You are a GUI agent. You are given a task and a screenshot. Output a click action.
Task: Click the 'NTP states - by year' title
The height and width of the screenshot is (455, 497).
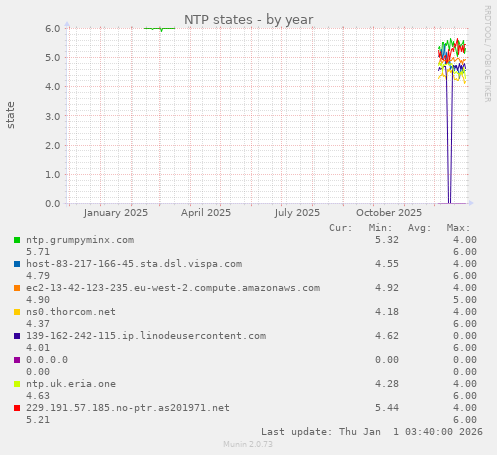249,20
